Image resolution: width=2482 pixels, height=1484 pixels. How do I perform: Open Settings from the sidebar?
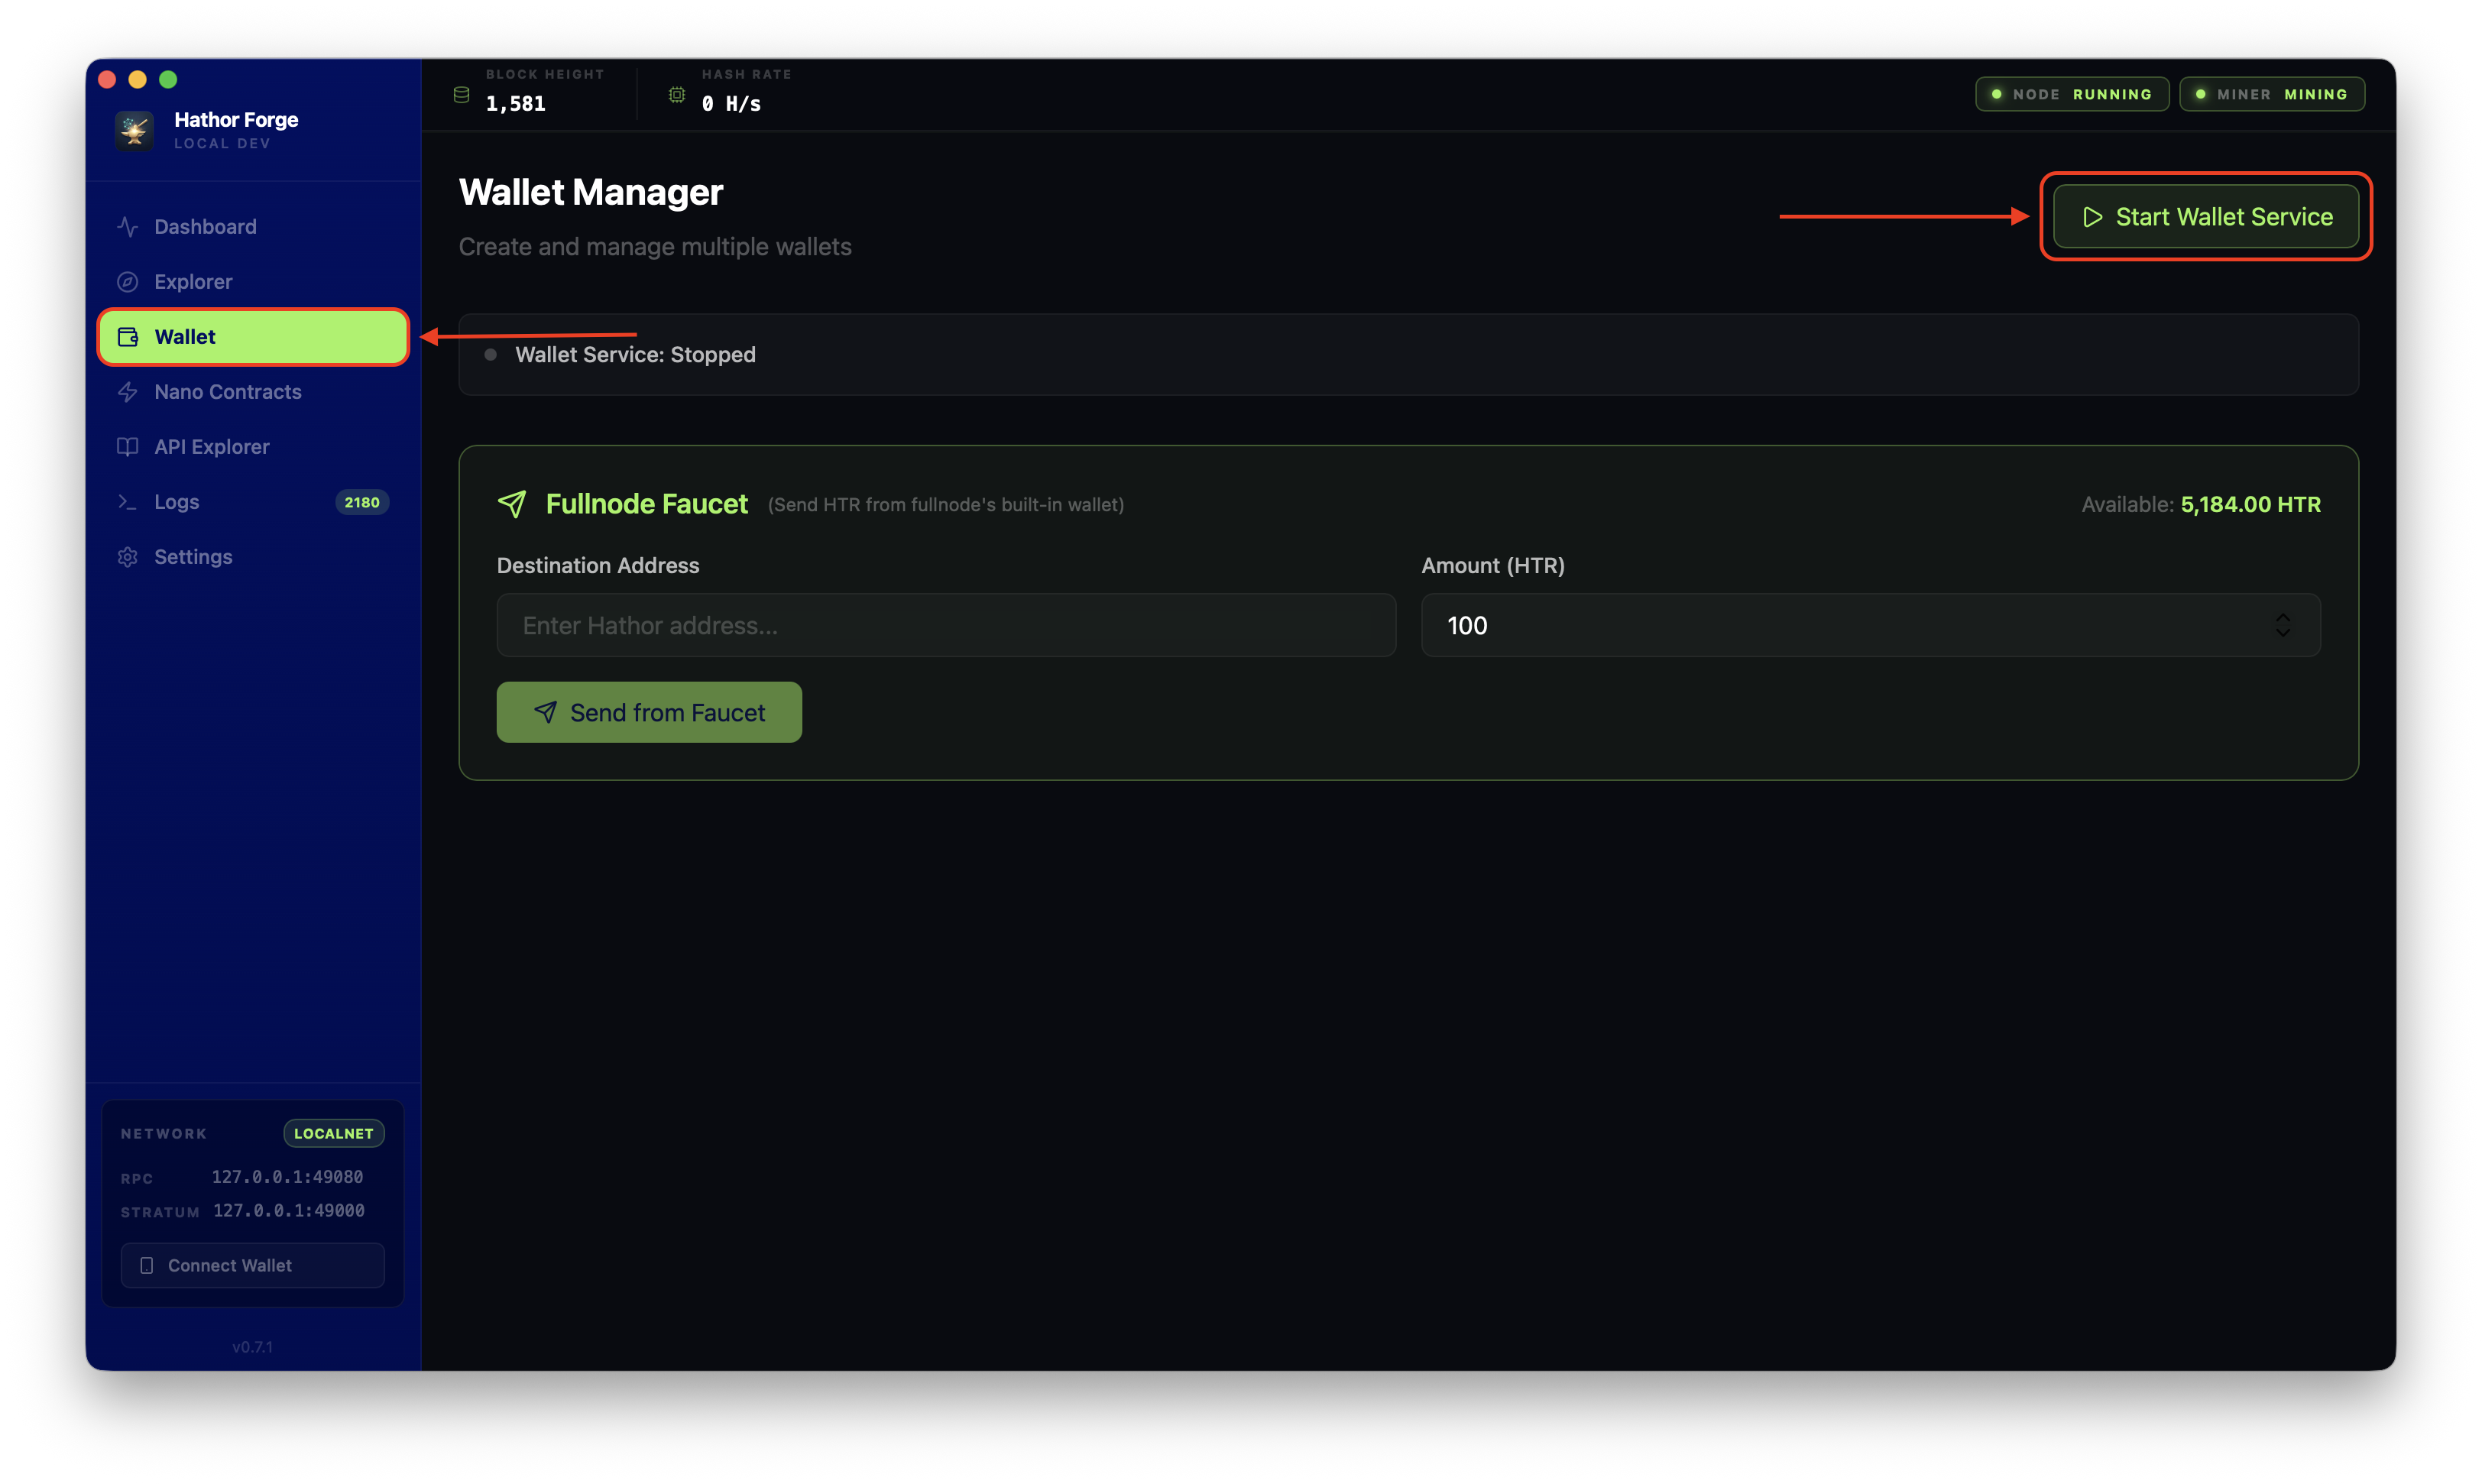(252, 557)
